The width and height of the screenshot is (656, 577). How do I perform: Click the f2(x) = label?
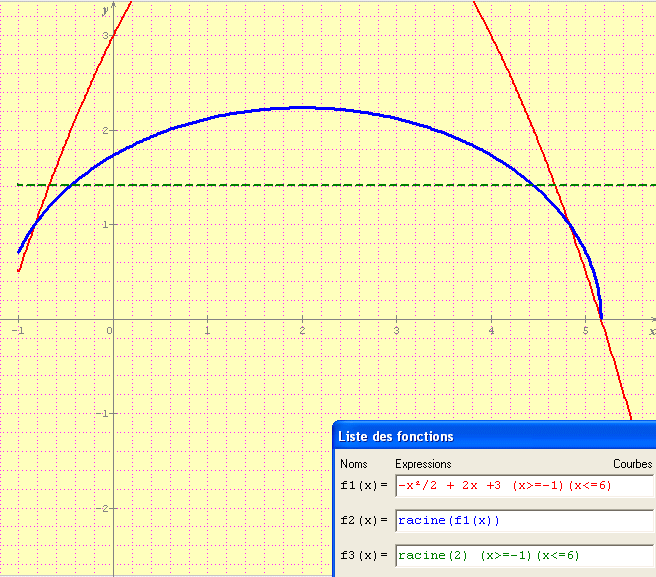[364, 521]
